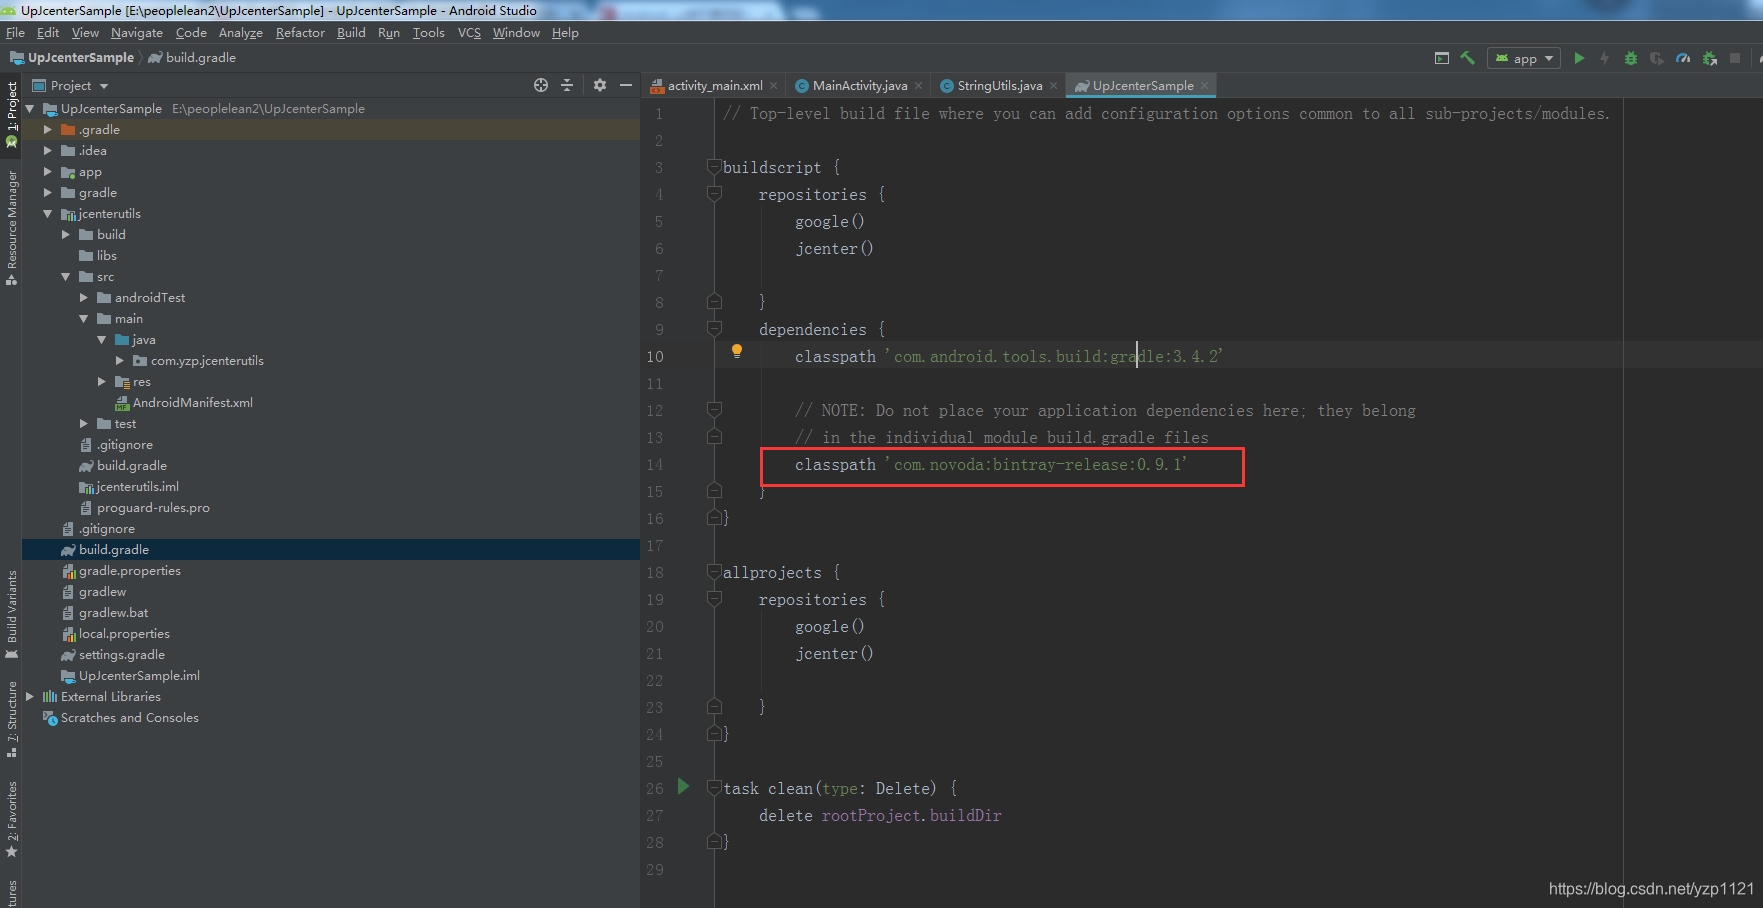Click Apply Changes lightning icon
The height and width of the screenshot is (908, 1763).
click(x=1605, y=58)
